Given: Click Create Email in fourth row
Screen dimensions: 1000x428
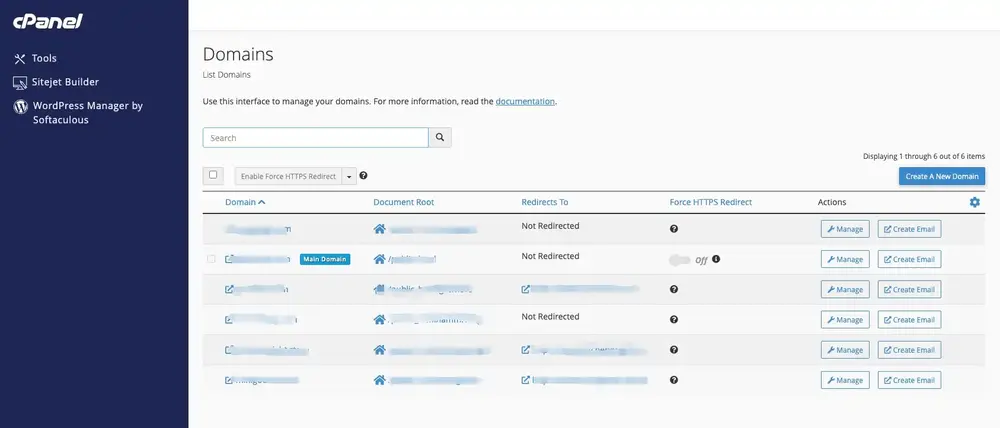Looking at the screenshot, I should pyautogui.click(x=909, y=320).
